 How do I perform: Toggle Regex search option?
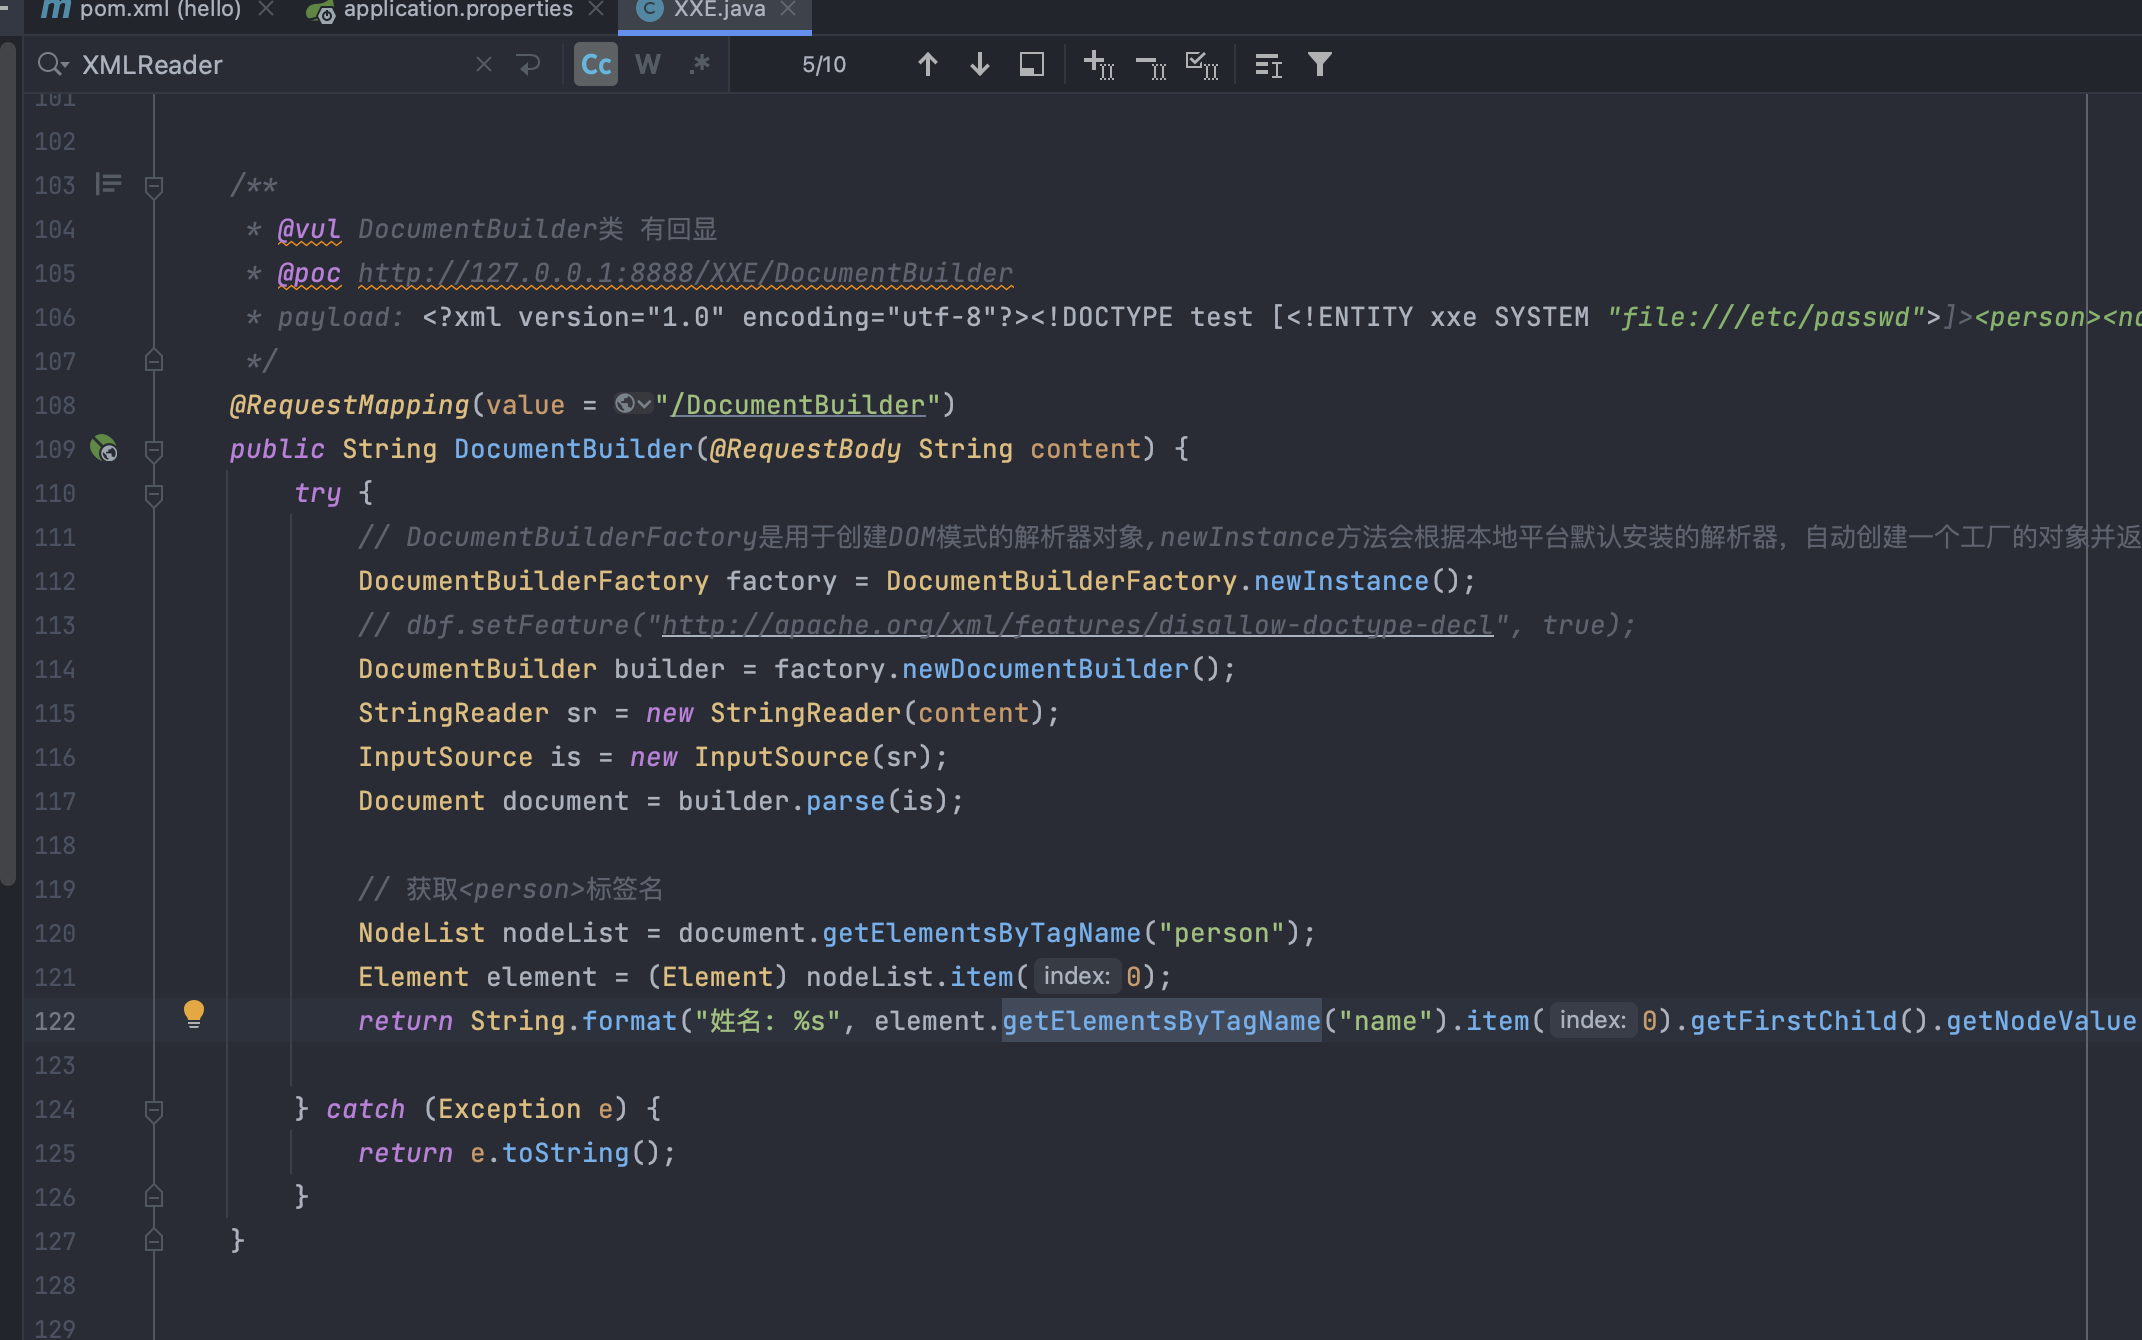pyautogui.click(x=700, y=65)
